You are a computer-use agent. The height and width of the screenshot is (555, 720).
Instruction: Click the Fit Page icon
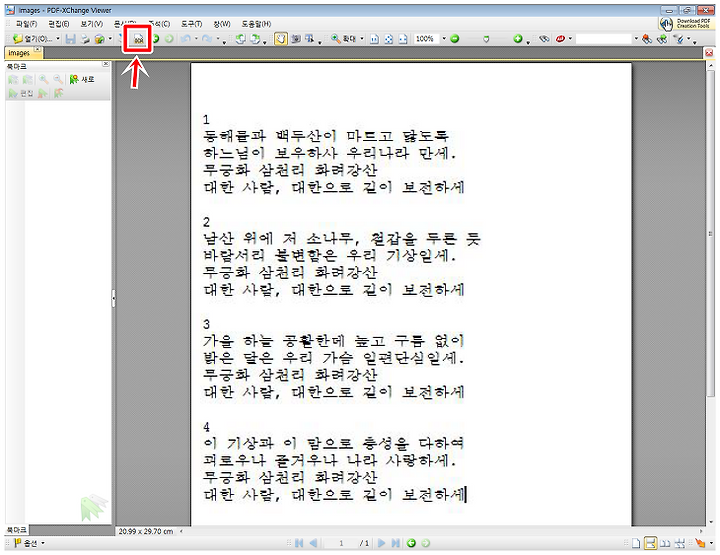(x=388, y=39)
